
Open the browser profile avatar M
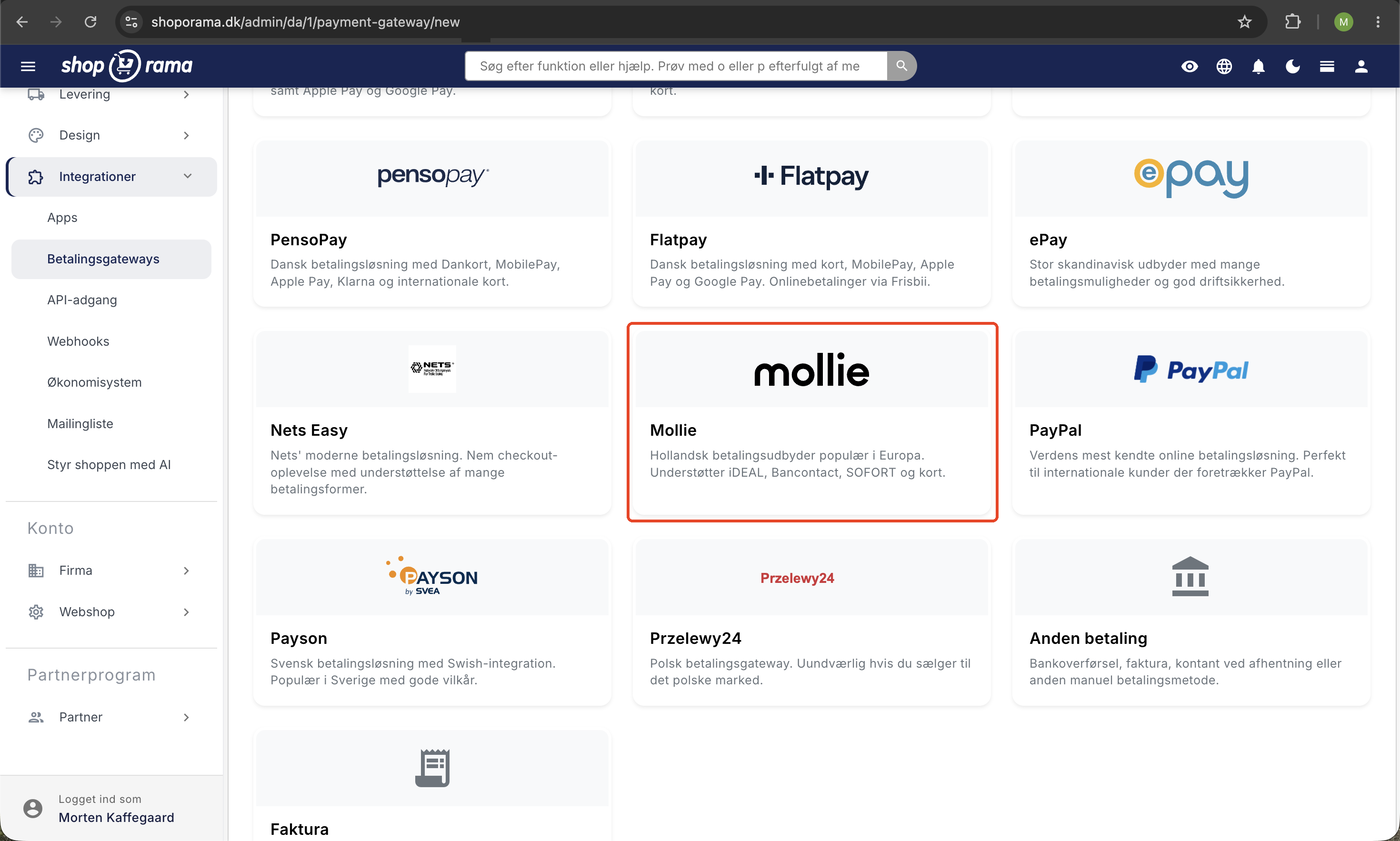click(x=1344, y=21)
